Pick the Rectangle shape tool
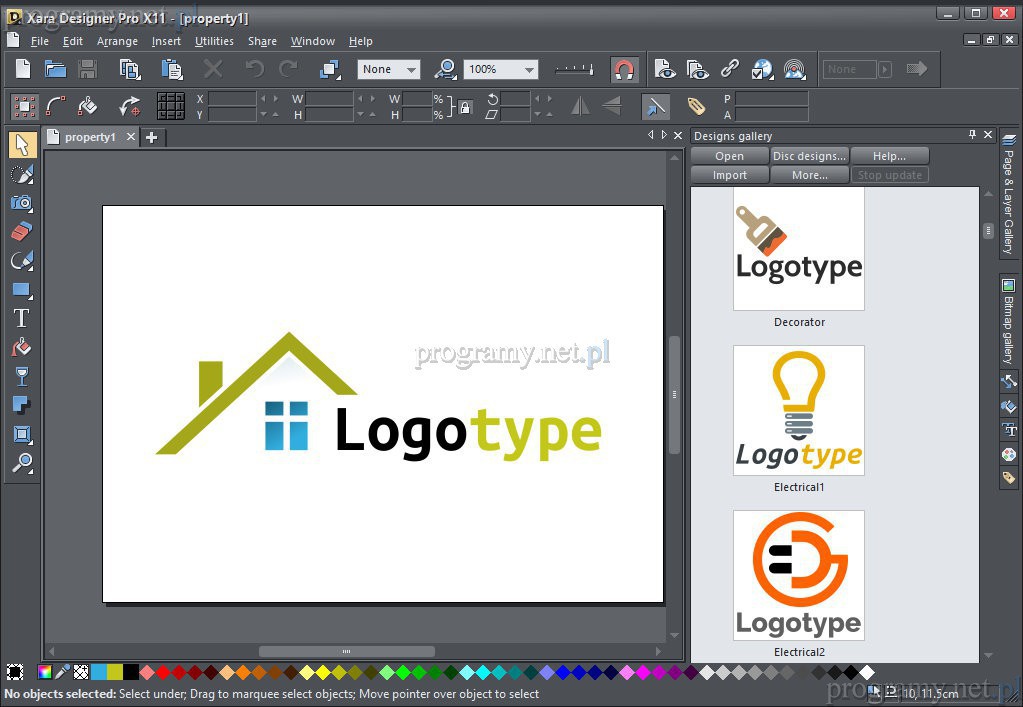 click(21, 290)
